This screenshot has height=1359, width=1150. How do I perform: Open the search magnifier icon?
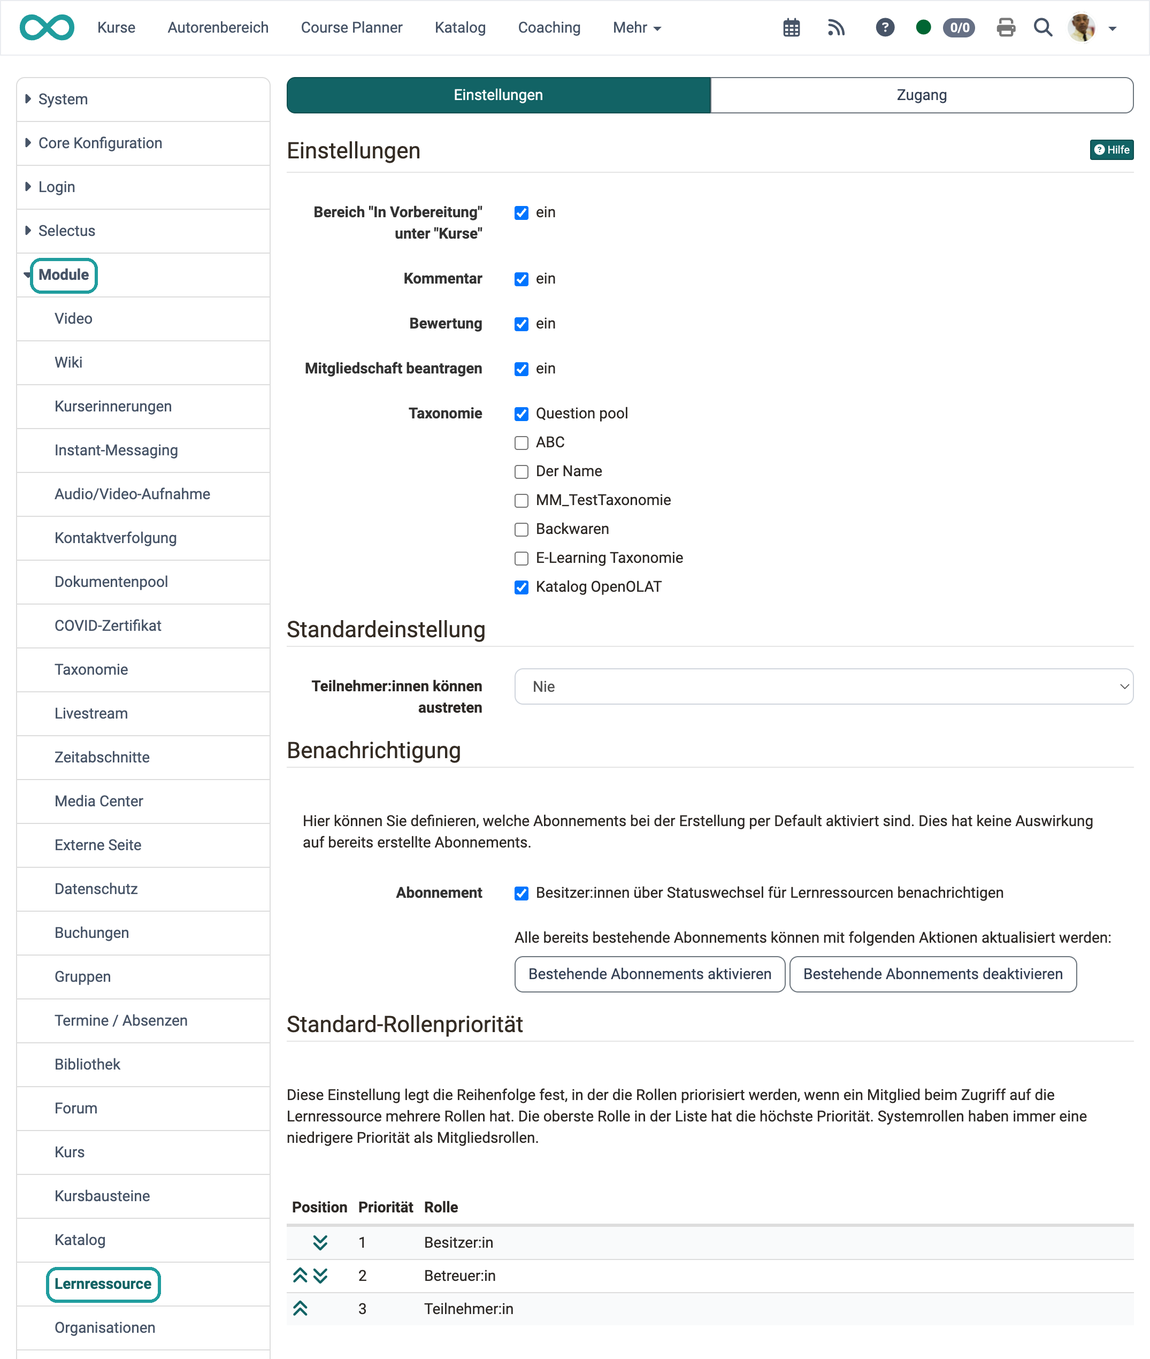click(1043, 28)
